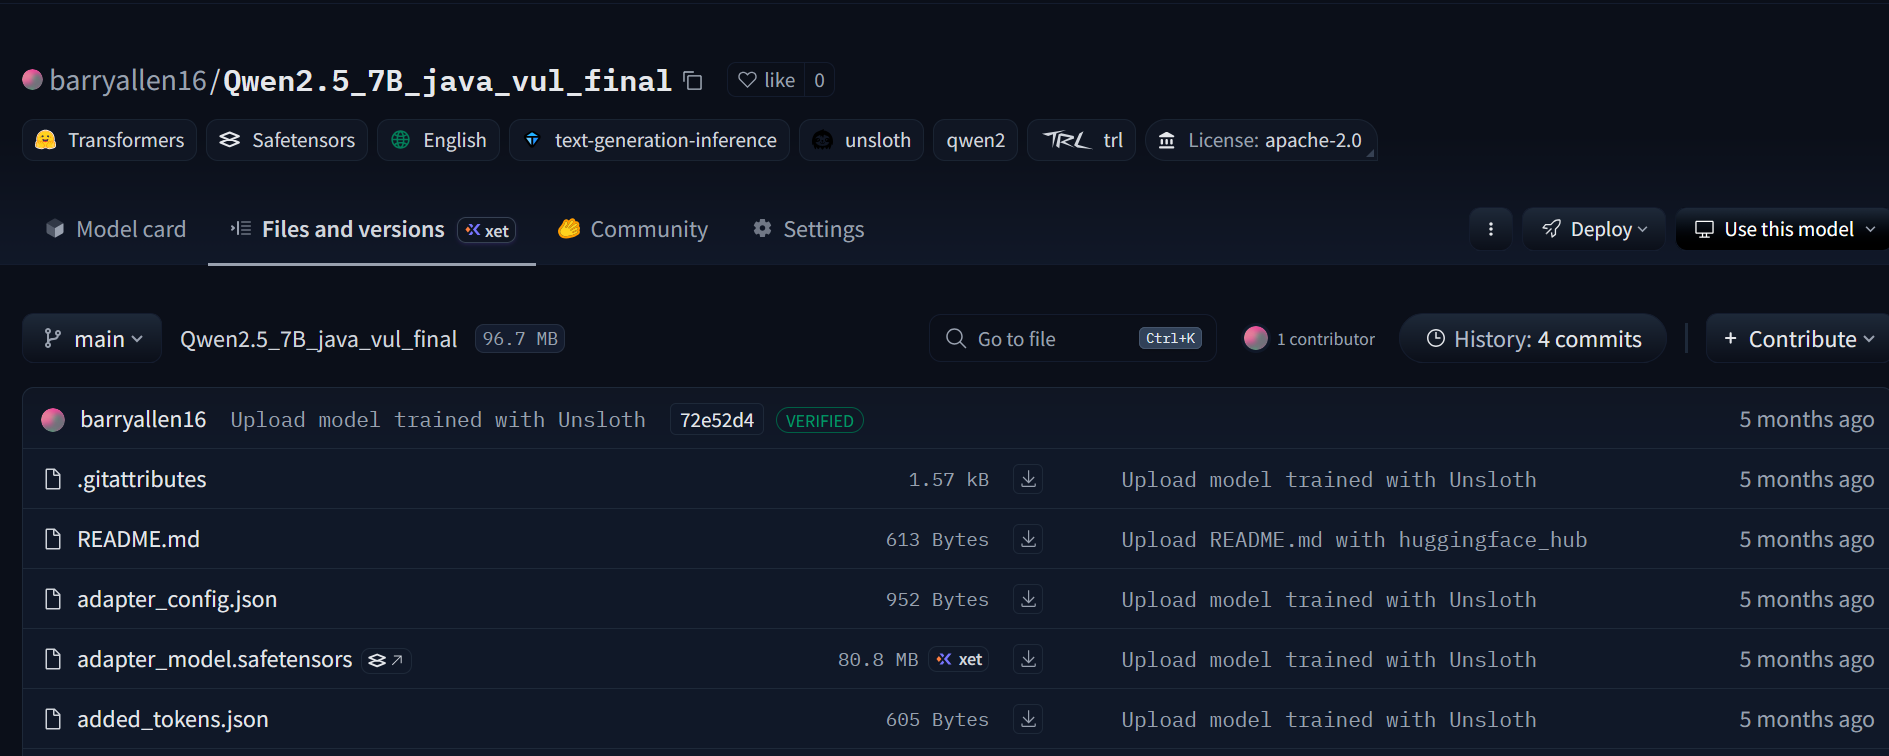Open the Deploy dropdown

point(1594,229)
